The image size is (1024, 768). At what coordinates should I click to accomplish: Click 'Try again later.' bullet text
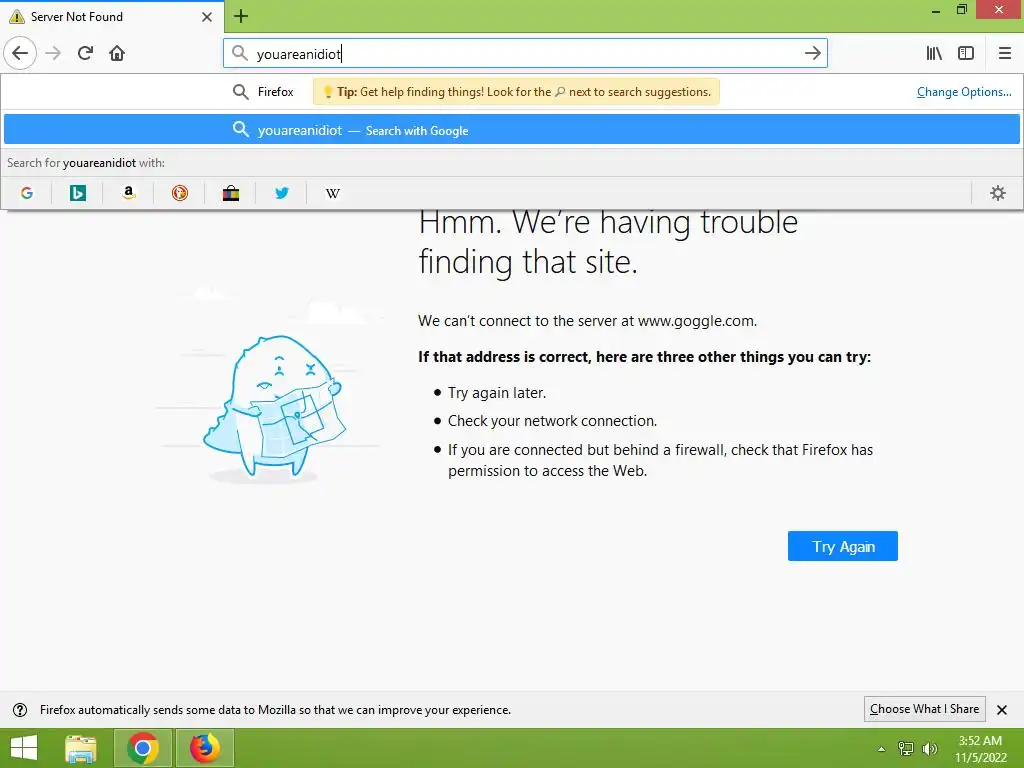(497, 392)
